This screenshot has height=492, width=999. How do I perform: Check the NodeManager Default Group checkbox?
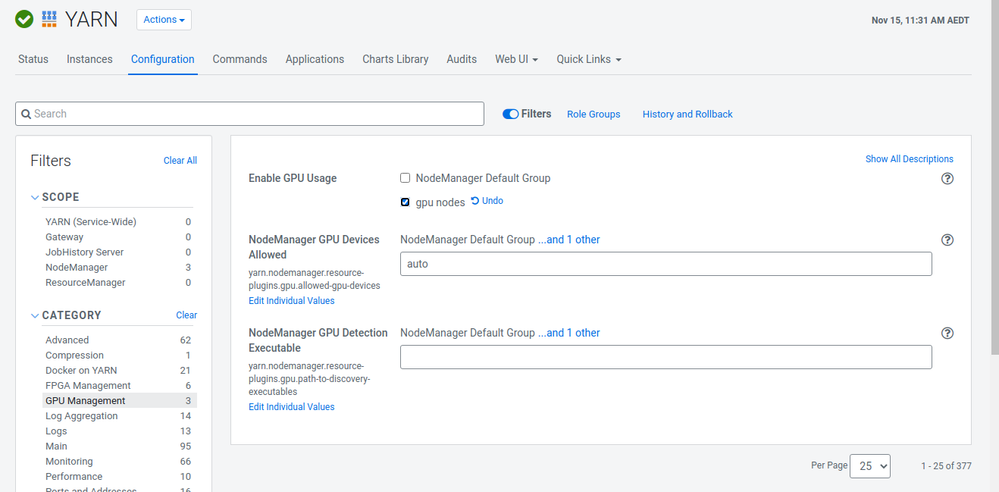tap(405, 178)
